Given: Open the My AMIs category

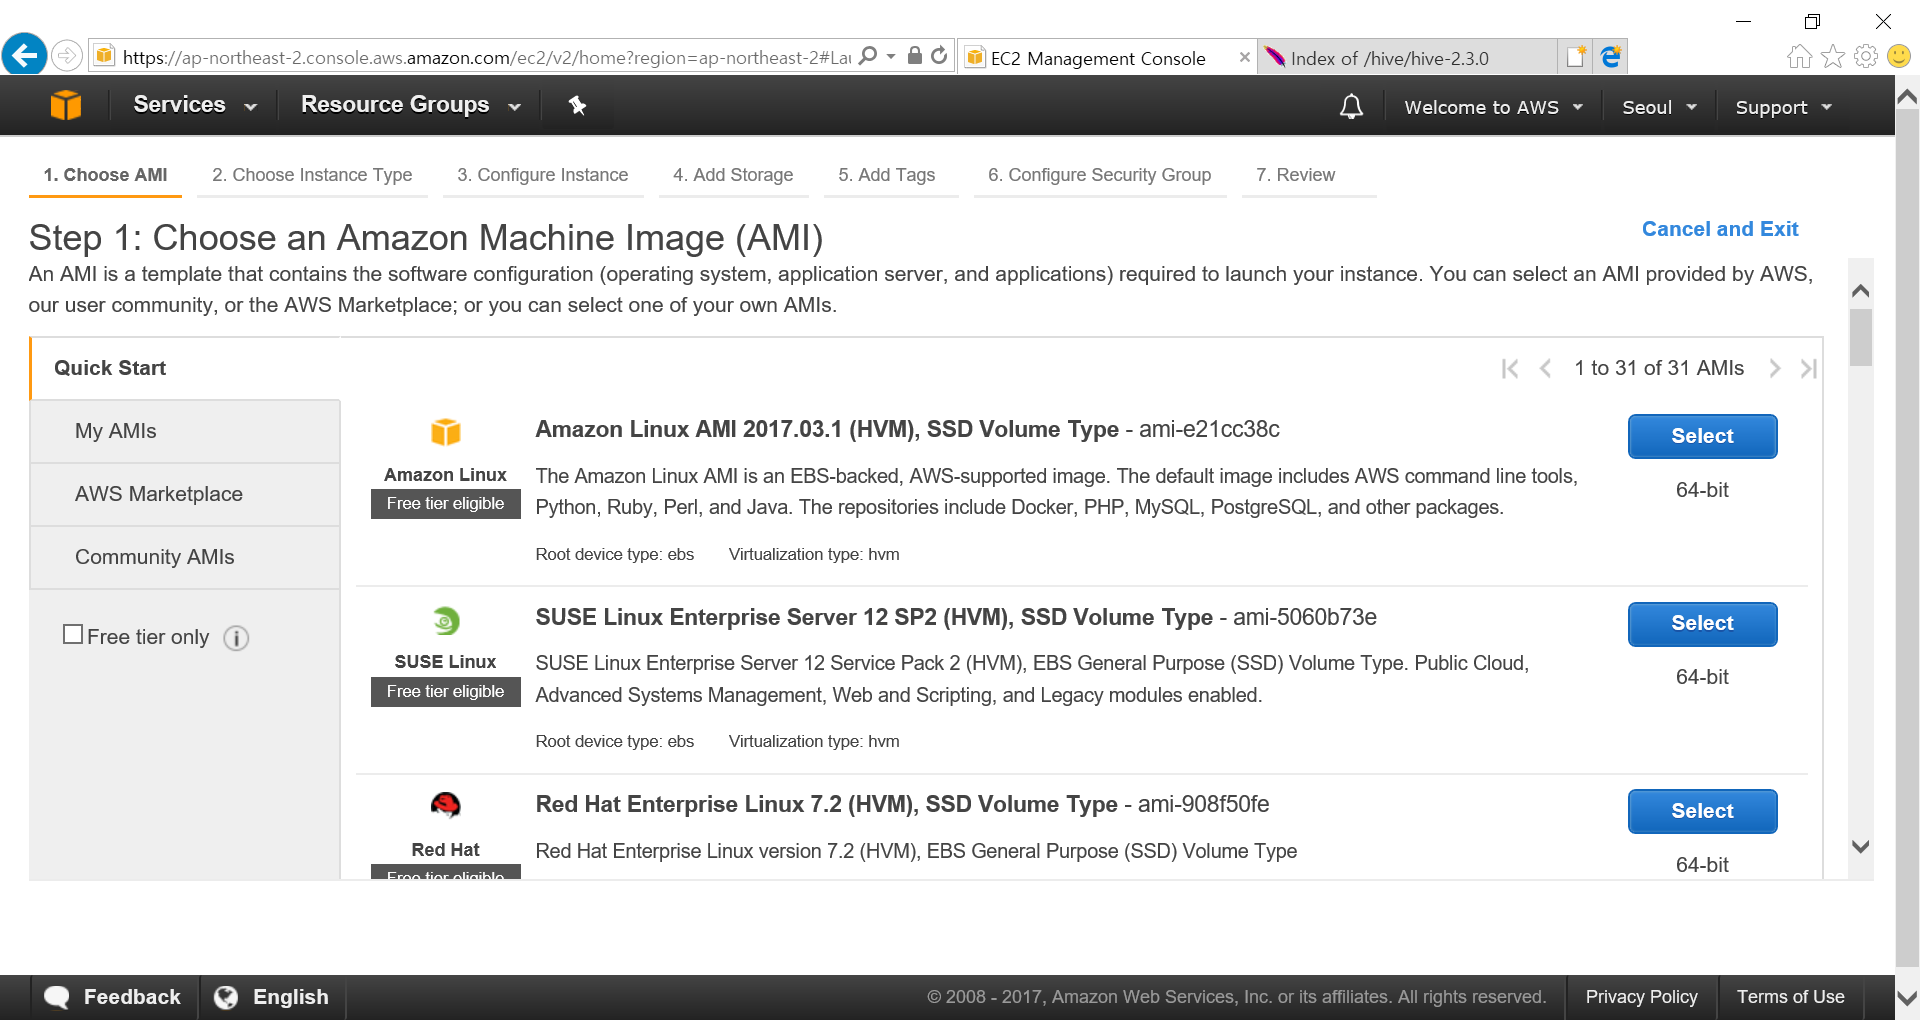Looking at the screenshot, I should (x=185, y=431).
